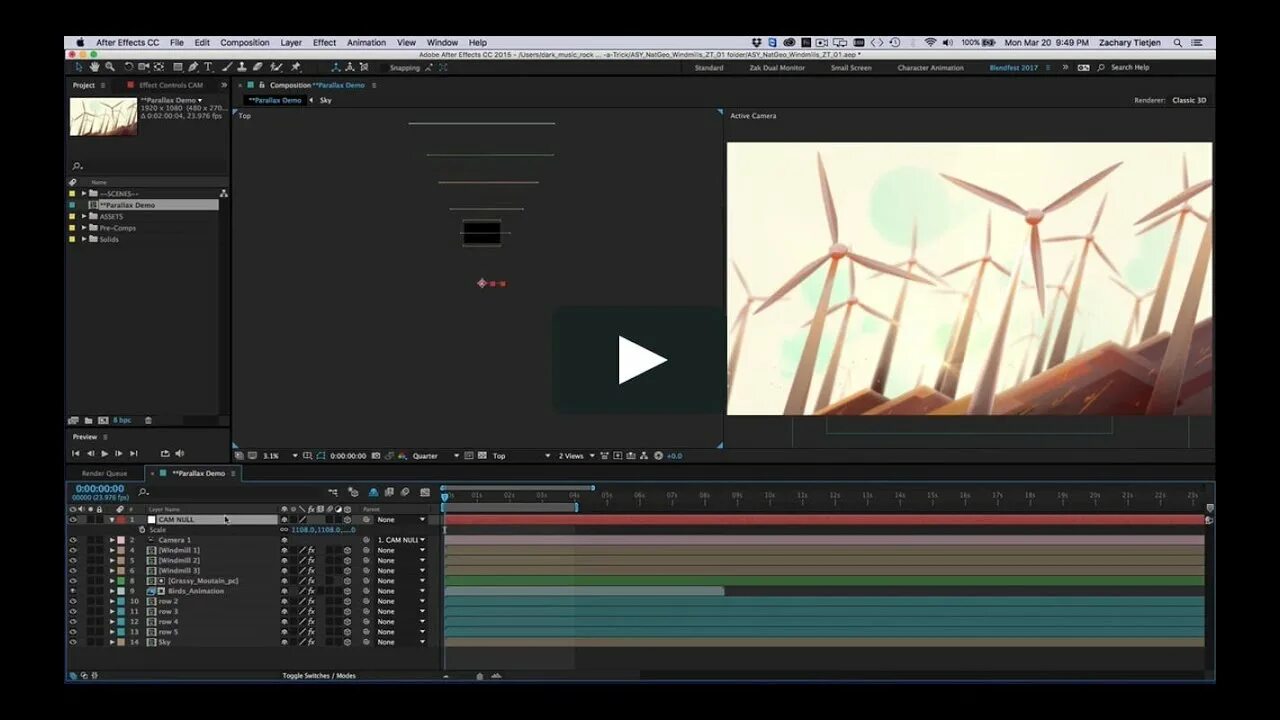The height and width of the screenshot is (720, 1280).
Task: Open the Top 3D view dropdown
Action: point(521,456)
